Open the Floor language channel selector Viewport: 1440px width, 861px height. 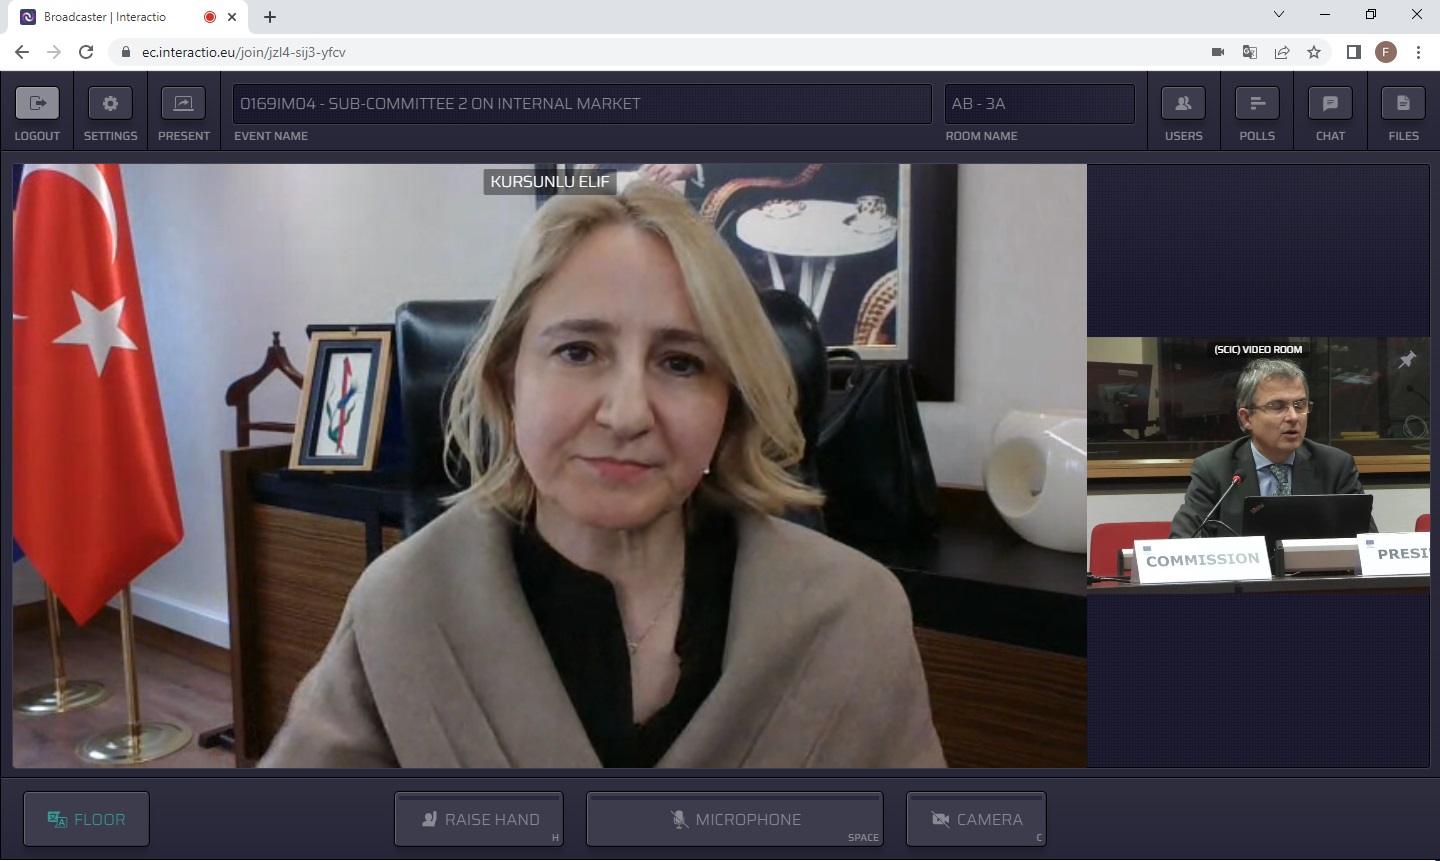(x=86, y=819)
